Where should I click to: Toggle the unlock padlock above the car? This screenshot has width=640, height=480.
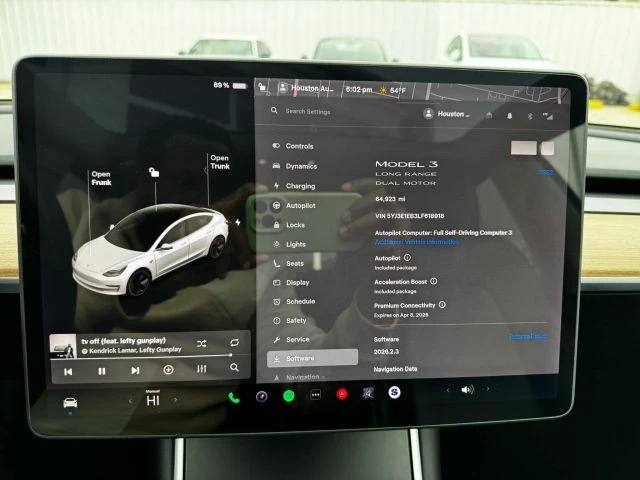(154, 172)
